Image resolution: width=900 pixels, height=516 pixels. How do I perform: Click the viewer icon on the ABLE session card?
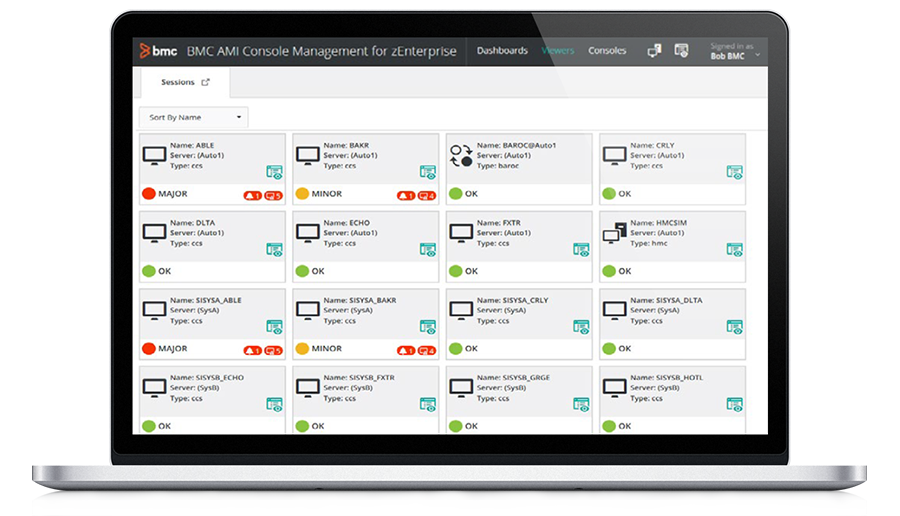pos(273,172)
